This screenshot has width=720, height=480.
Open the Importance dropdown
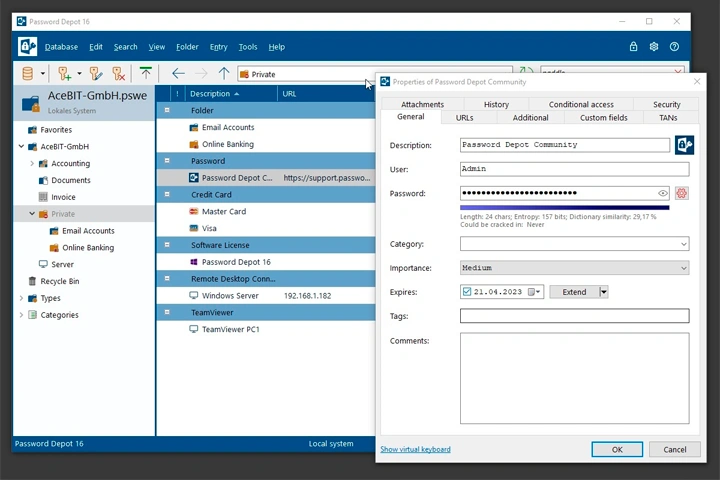(x=684, y=268)
